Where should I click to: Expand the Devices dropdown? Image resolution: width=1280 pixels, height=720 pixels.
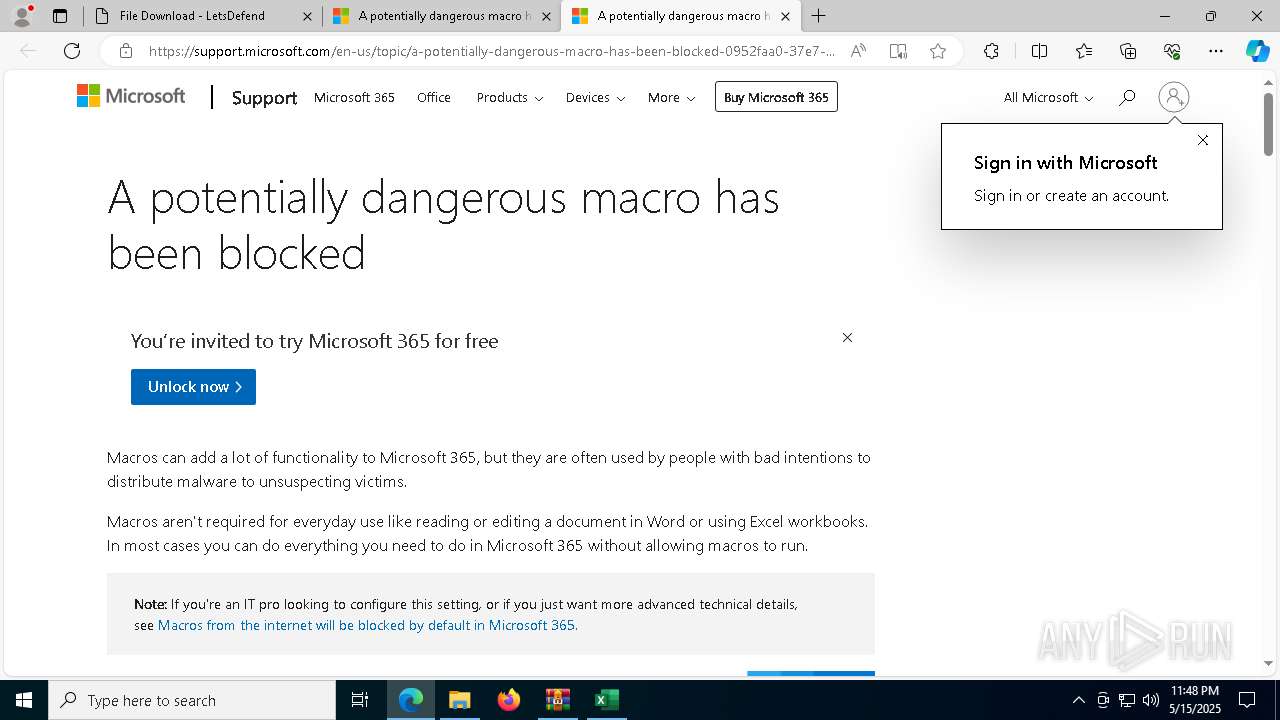595,97
